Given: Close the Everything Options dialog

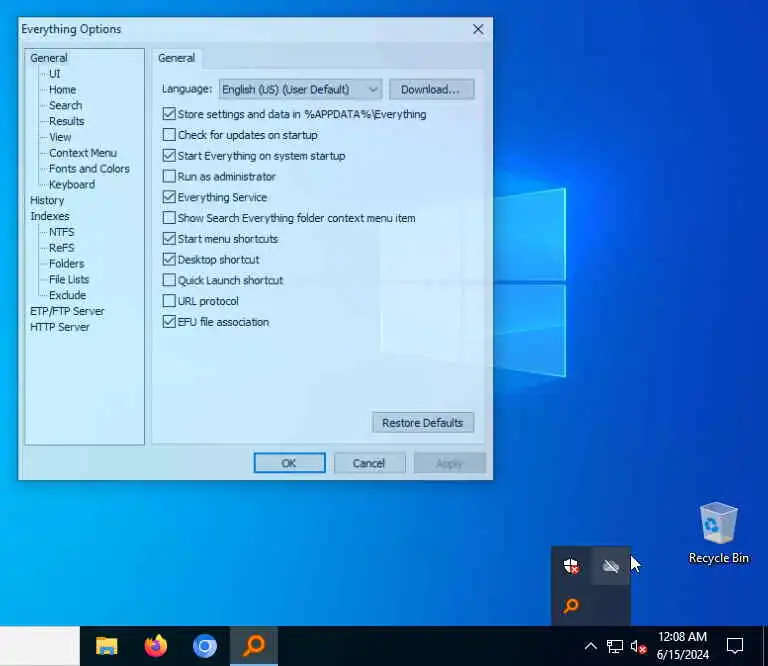Looking at the screenshot, I should point(478,29).
